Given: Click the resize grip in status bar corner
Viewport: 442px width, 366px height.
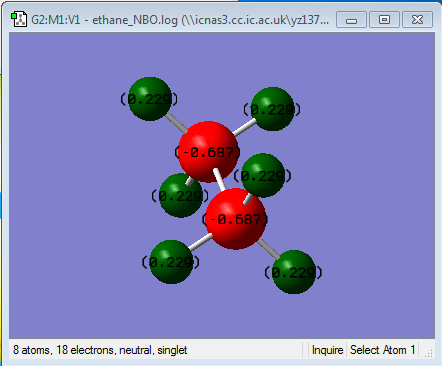Looking at the screenshot, I should point(429,353).
